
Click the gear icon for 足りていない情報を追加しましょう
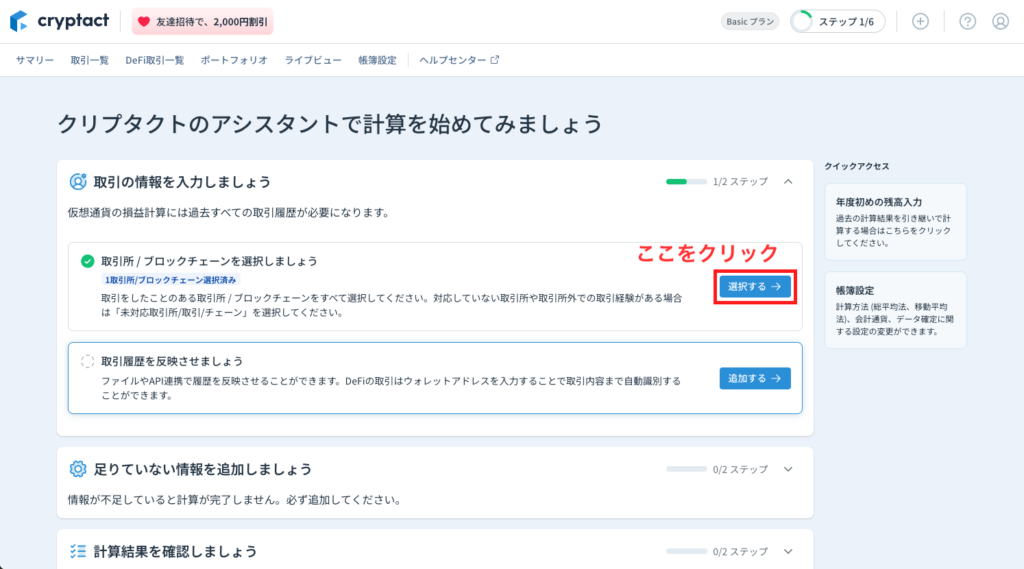click(x=78, y=469)
